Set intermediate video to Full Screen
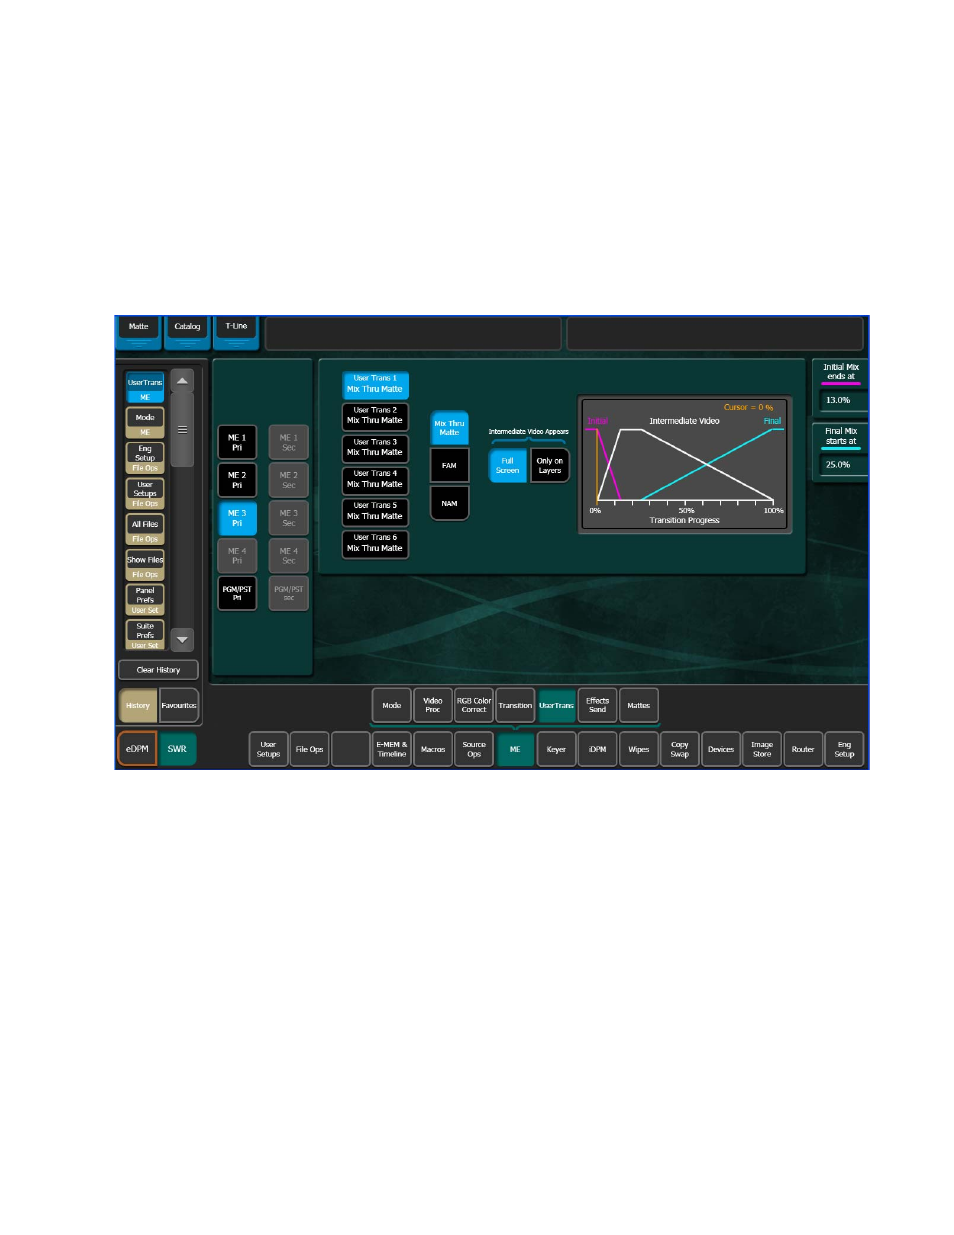Screen dimensions: 954x1235 (508, 466)
